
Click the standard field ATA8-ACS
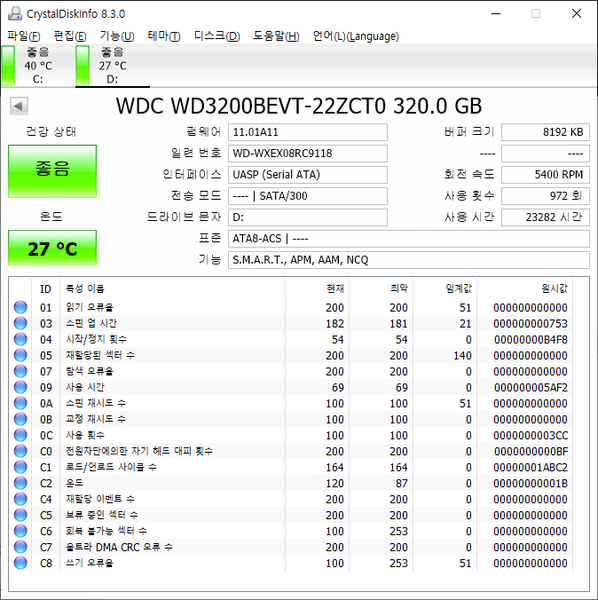(x=409, y=239)
